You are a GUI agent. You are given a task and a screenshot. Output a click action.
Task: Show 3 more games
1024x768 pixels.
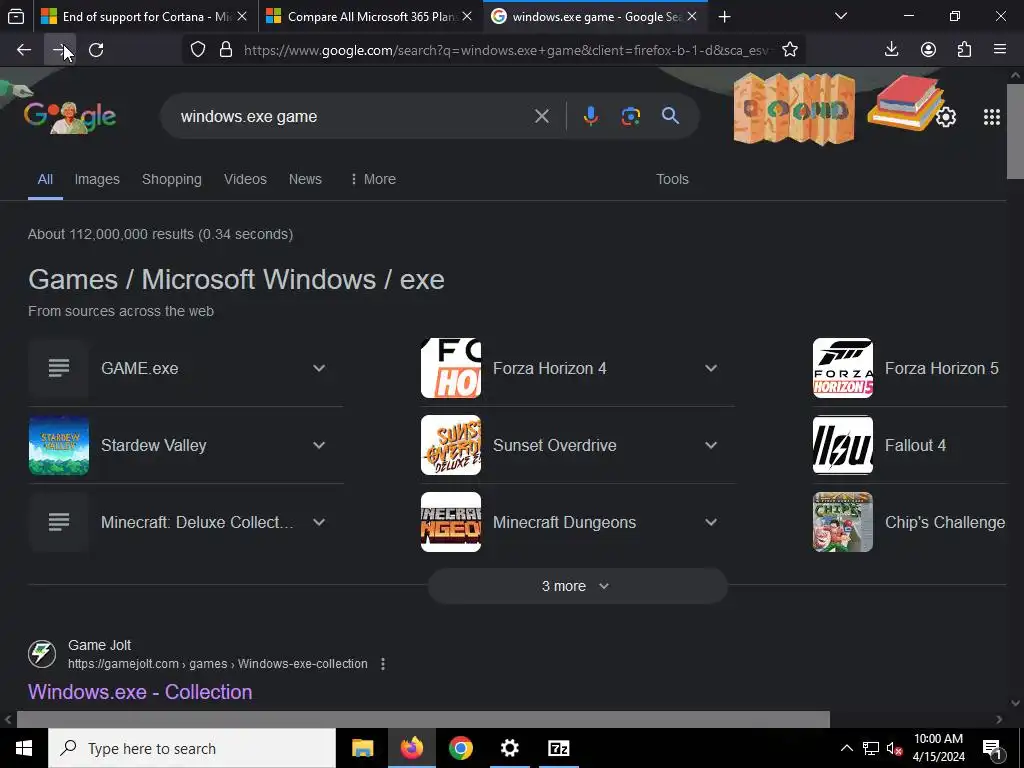click(577, 586)
